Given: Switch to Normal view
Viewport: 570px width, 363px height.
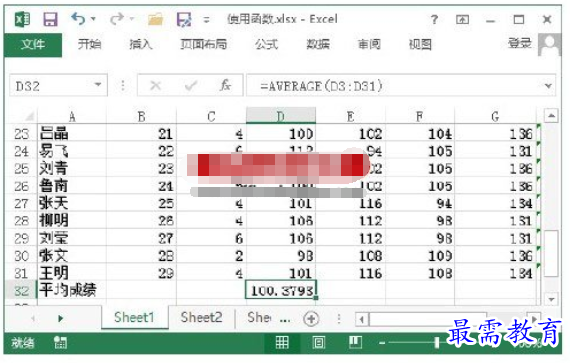Looking at the screenshot, I should coord(282,342).
